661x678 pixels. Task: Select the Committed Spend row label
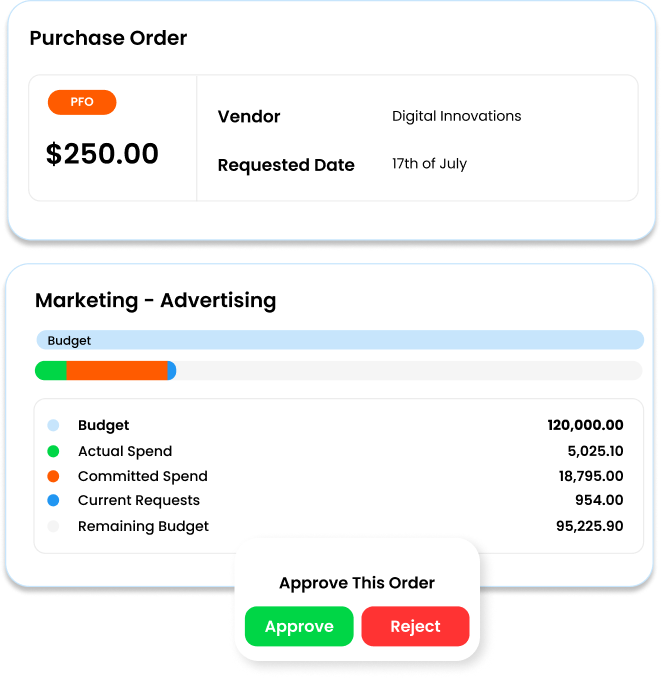click(x=143, y=476)
